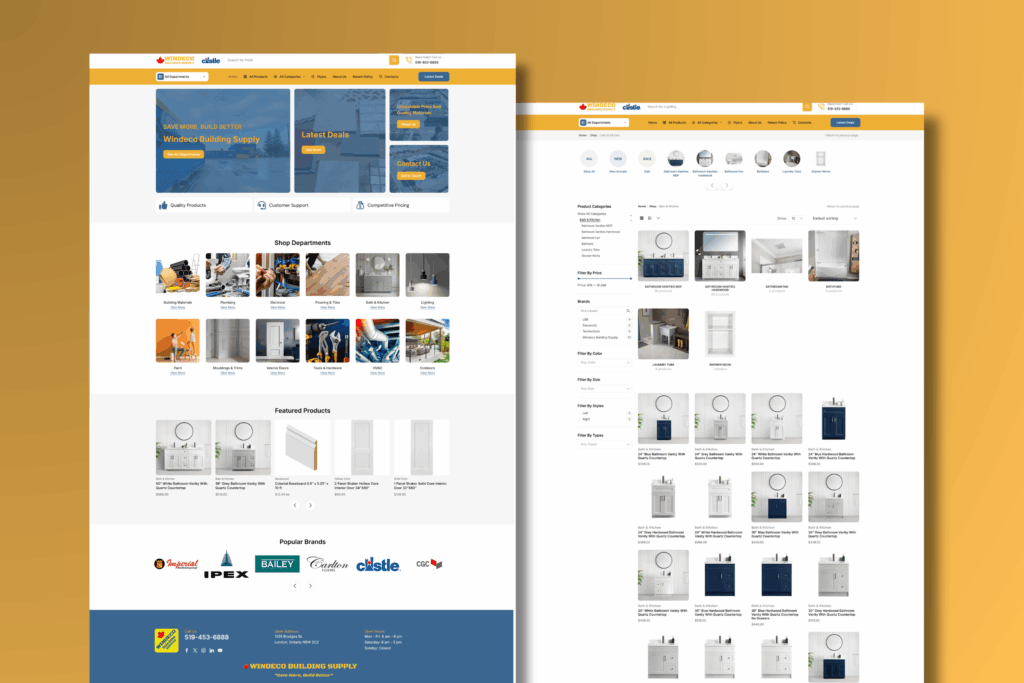Viewport: 1024px width, 683px height.
Task: Enable the Left style filter checkbox
Action: 580,413
